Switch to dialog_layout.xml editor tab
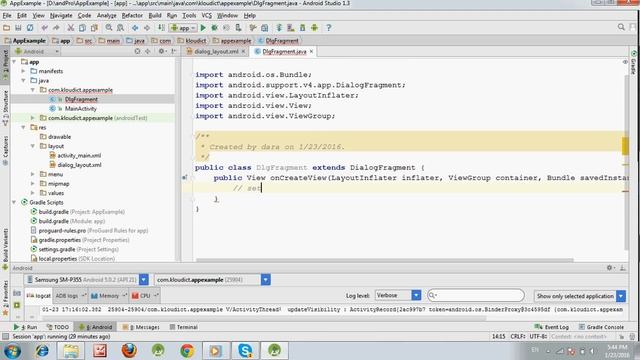The image size is (640, 360). point(216,51)
